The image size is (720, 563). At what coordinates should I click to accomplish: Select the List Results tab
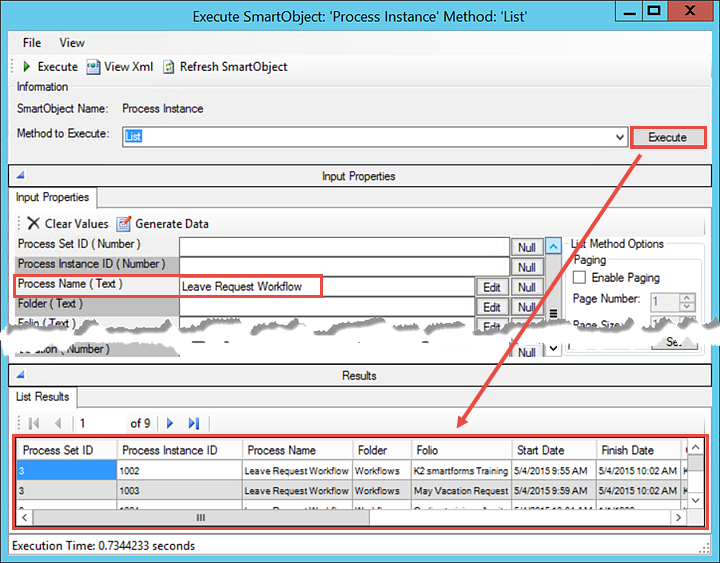[42, 397]
